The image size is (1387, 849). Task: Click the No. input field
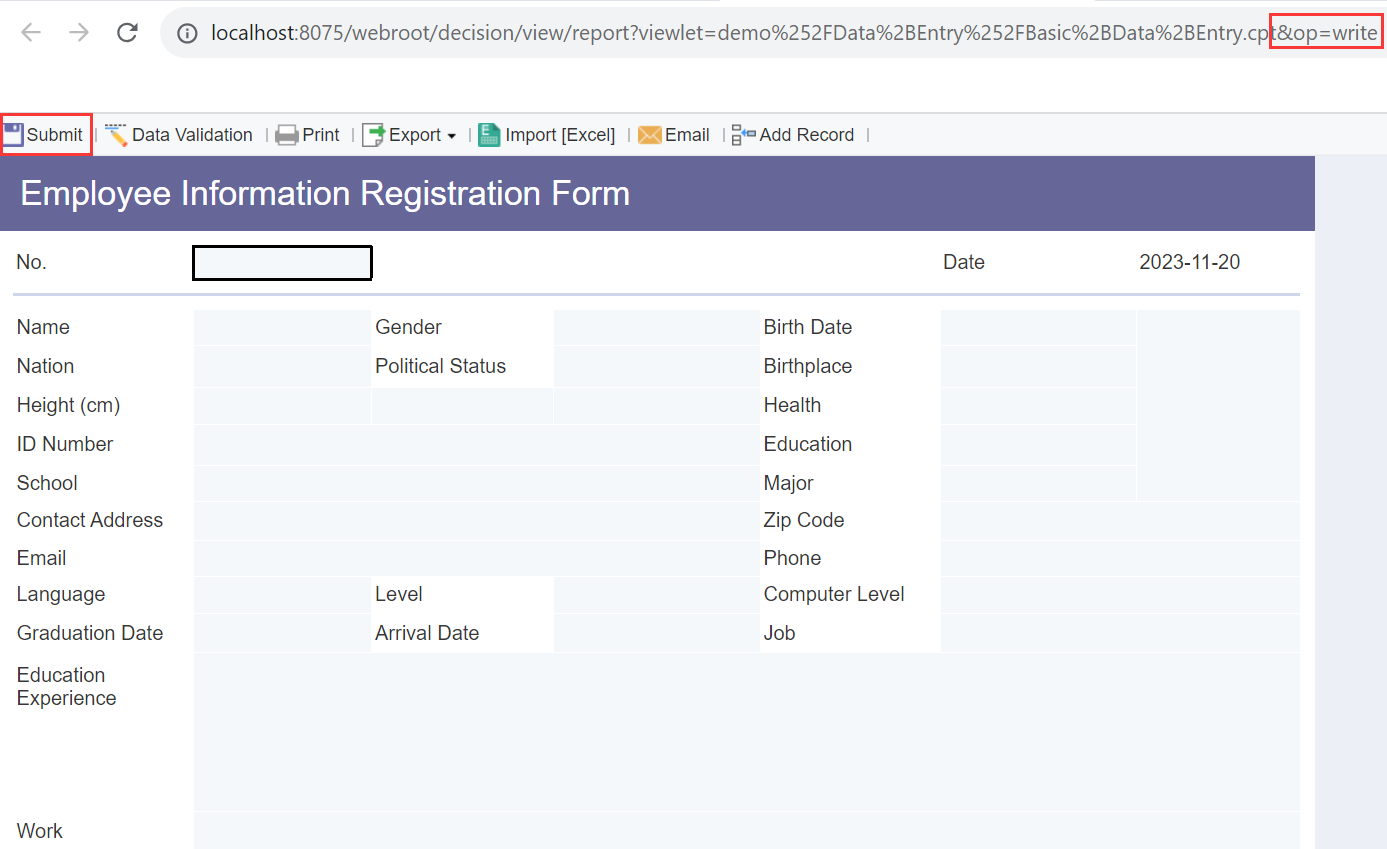(x=282, y=262)
